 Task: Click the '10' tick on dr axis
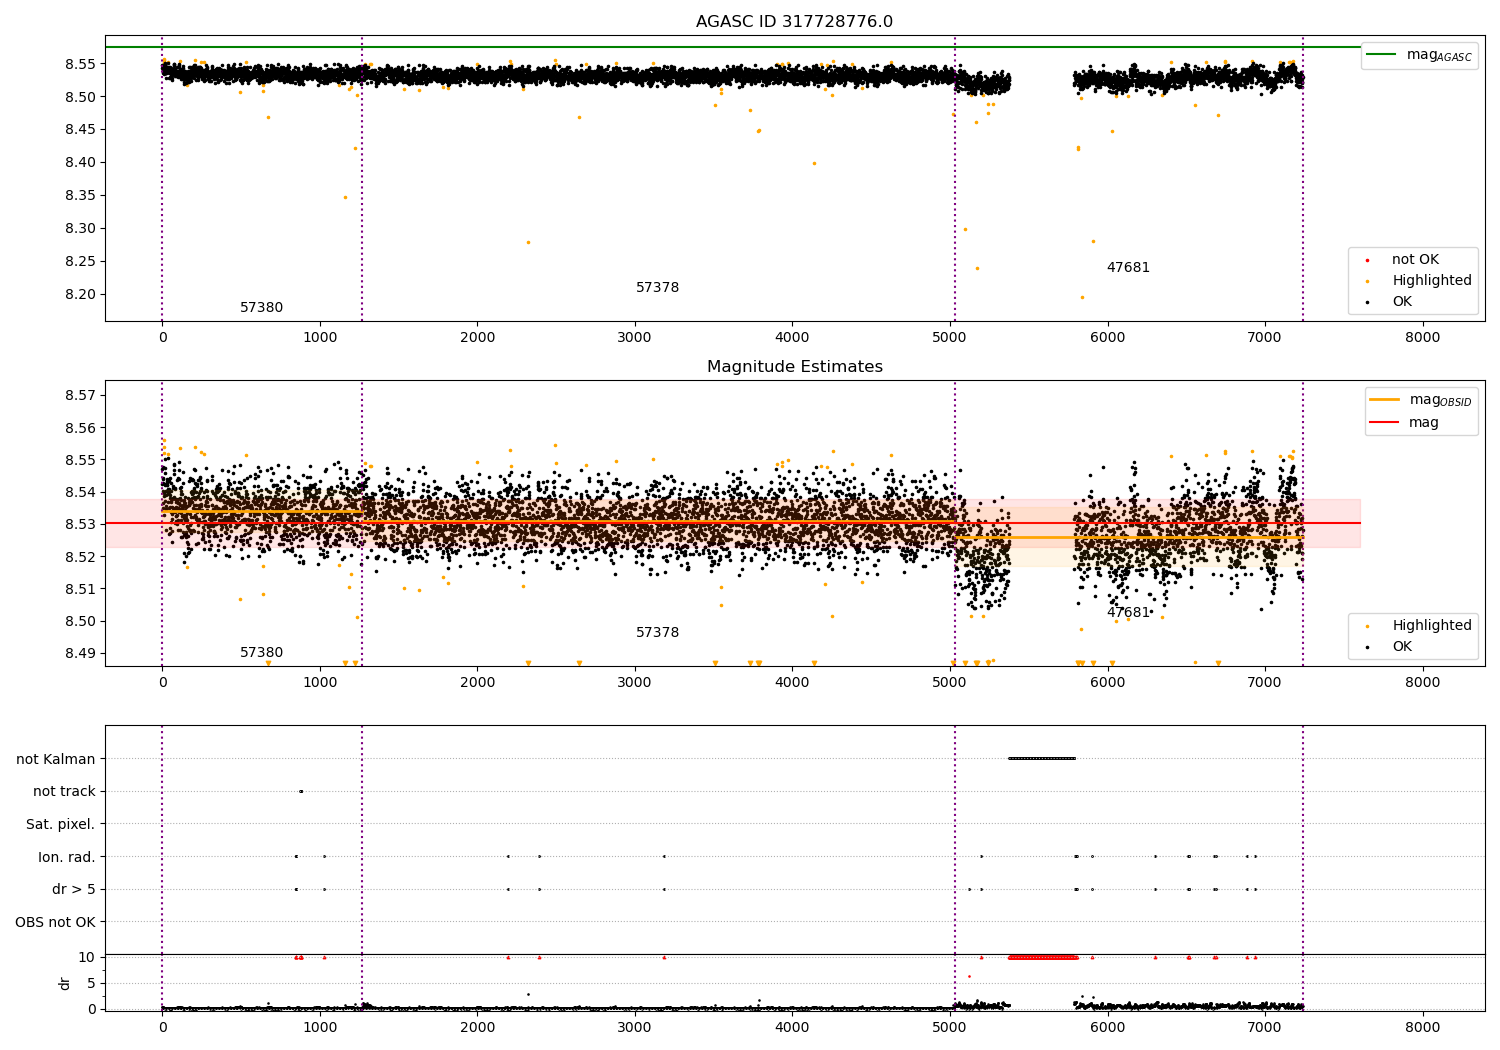(87, 958)
